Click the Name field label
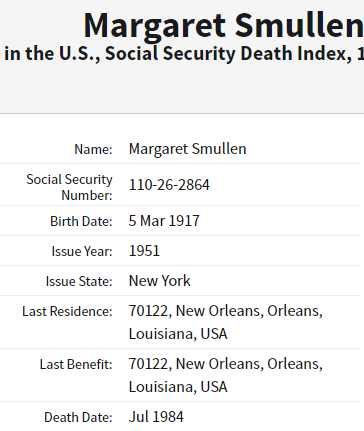The width and height of the screenshot is (364, 431). click(93, 149)
